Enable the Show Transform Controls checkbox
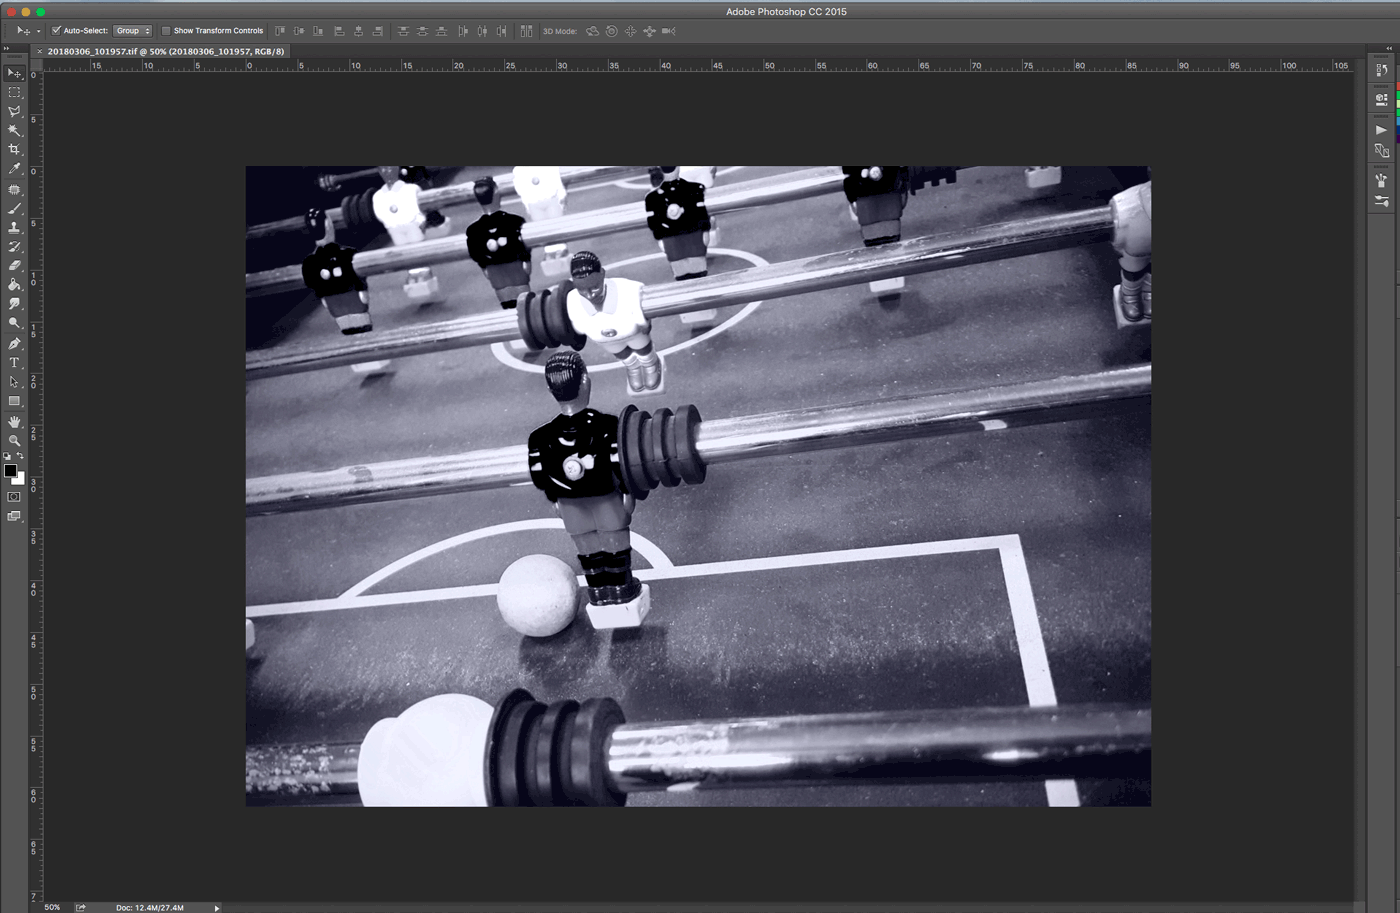Screen dimensions: 1400x913 pyautogui.click(x=166, y=31)
